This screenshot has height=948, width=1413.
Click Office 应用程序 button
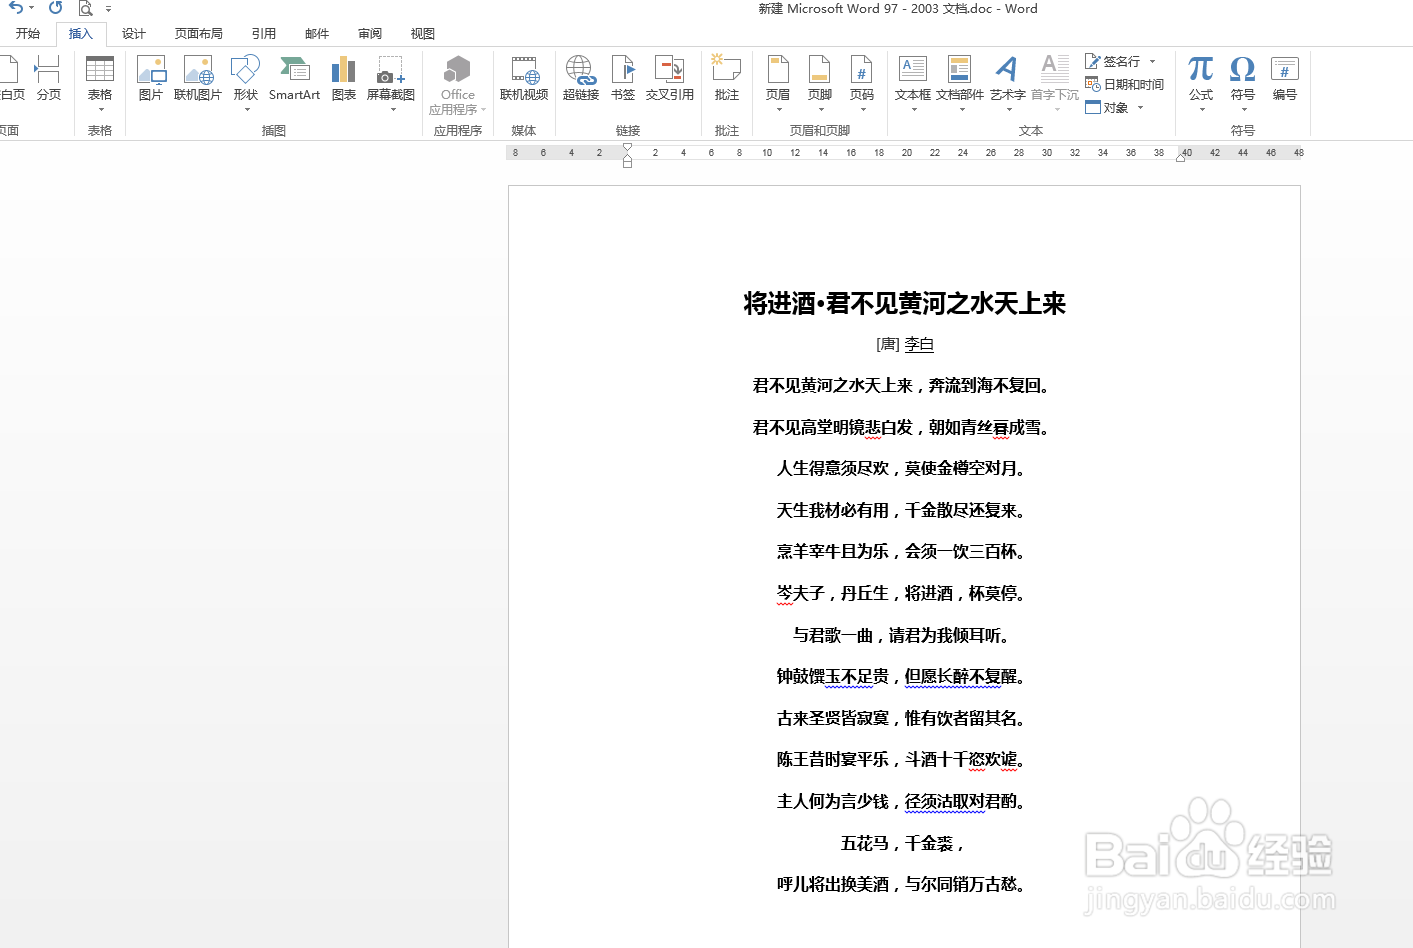tap(458, 85)
